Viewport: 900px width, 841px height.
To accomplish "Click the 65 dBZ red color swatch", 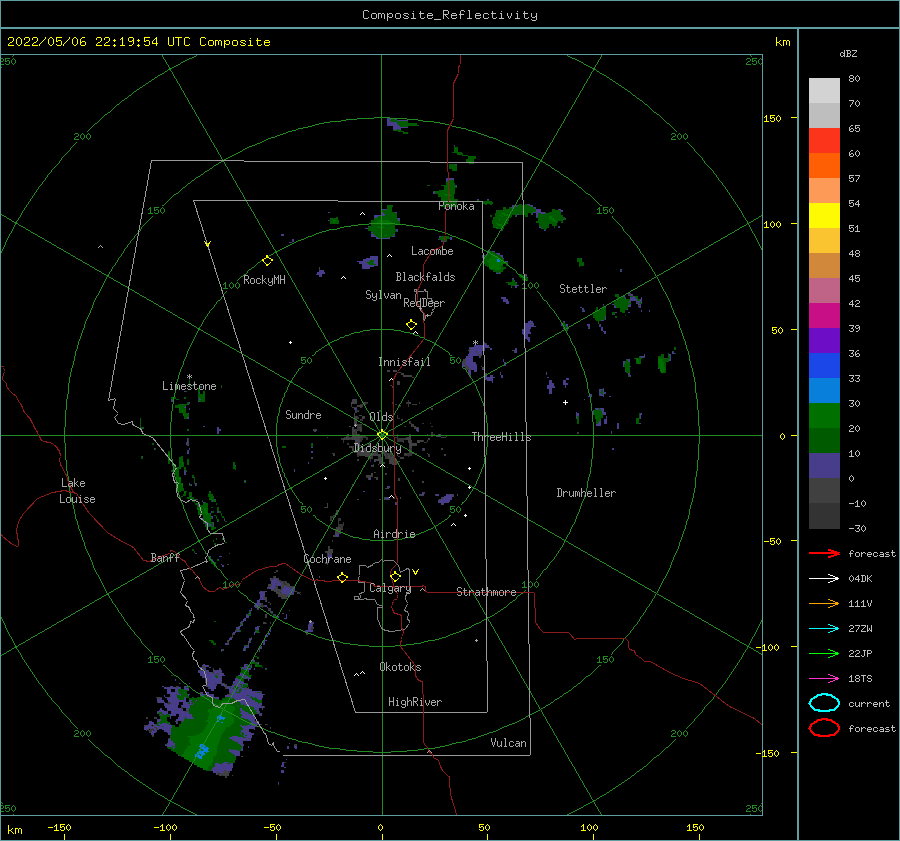I will [824, 140].
